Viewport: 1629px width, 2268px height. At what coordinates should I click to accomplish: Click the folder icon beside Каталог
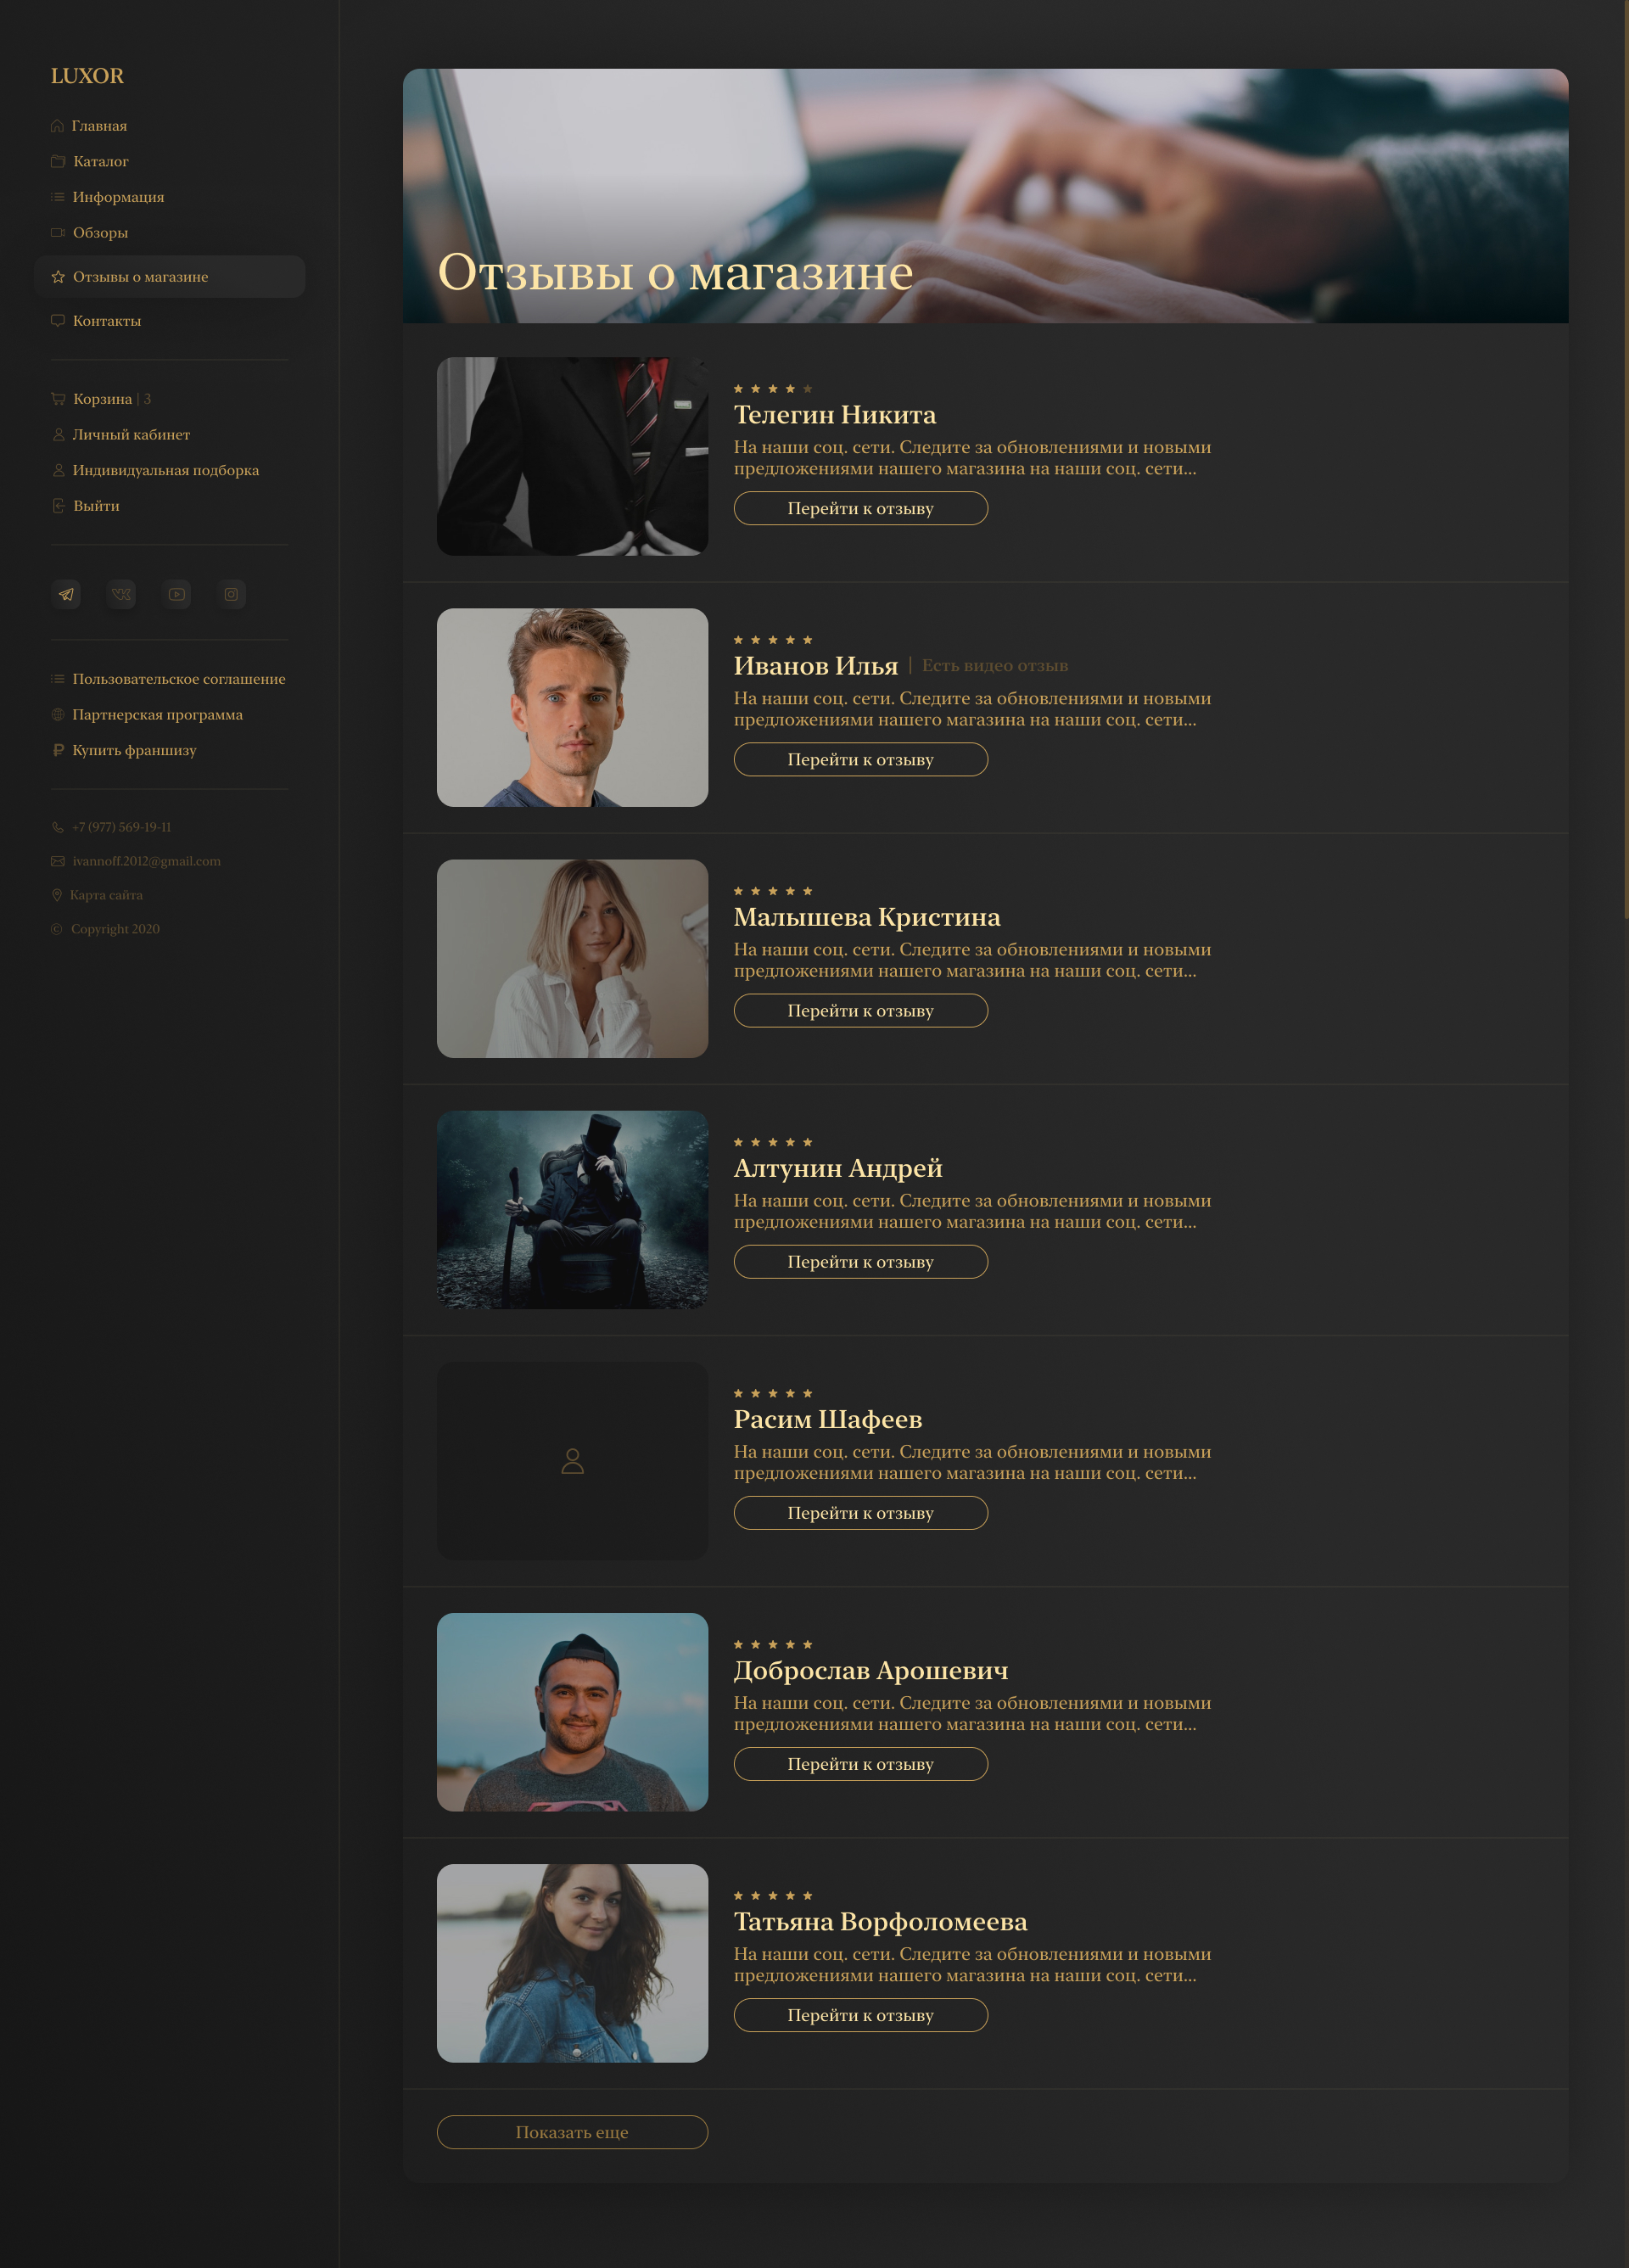[x=58, y=161]
